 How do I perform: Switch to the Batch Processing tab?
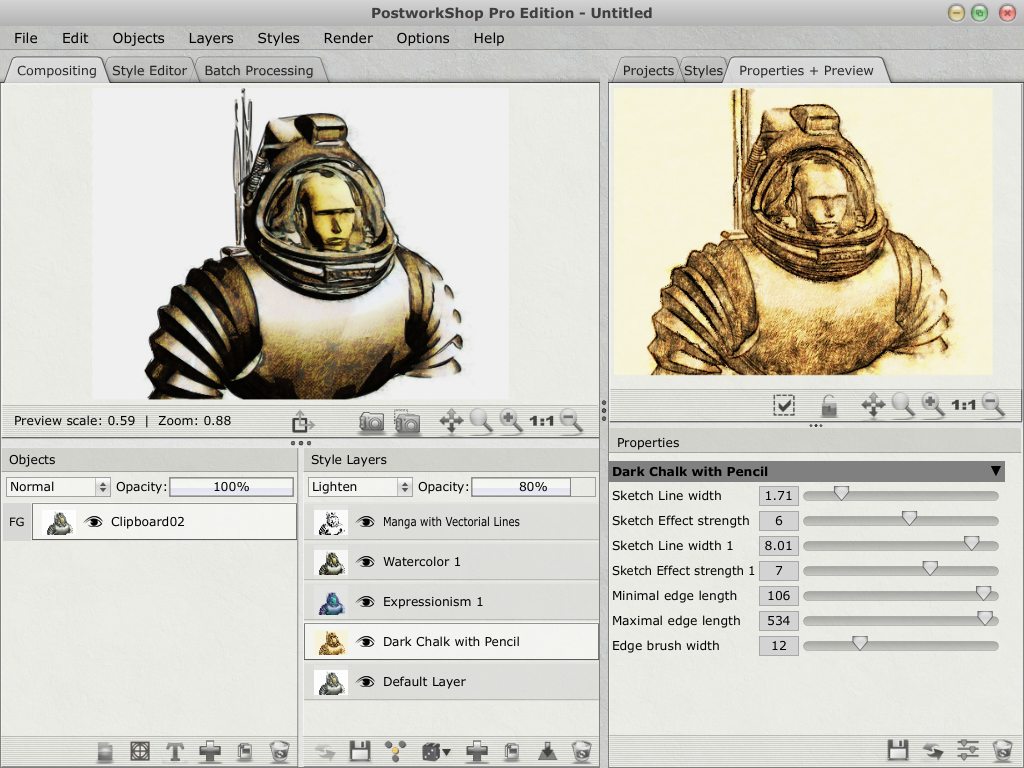(x=259, y=70)
